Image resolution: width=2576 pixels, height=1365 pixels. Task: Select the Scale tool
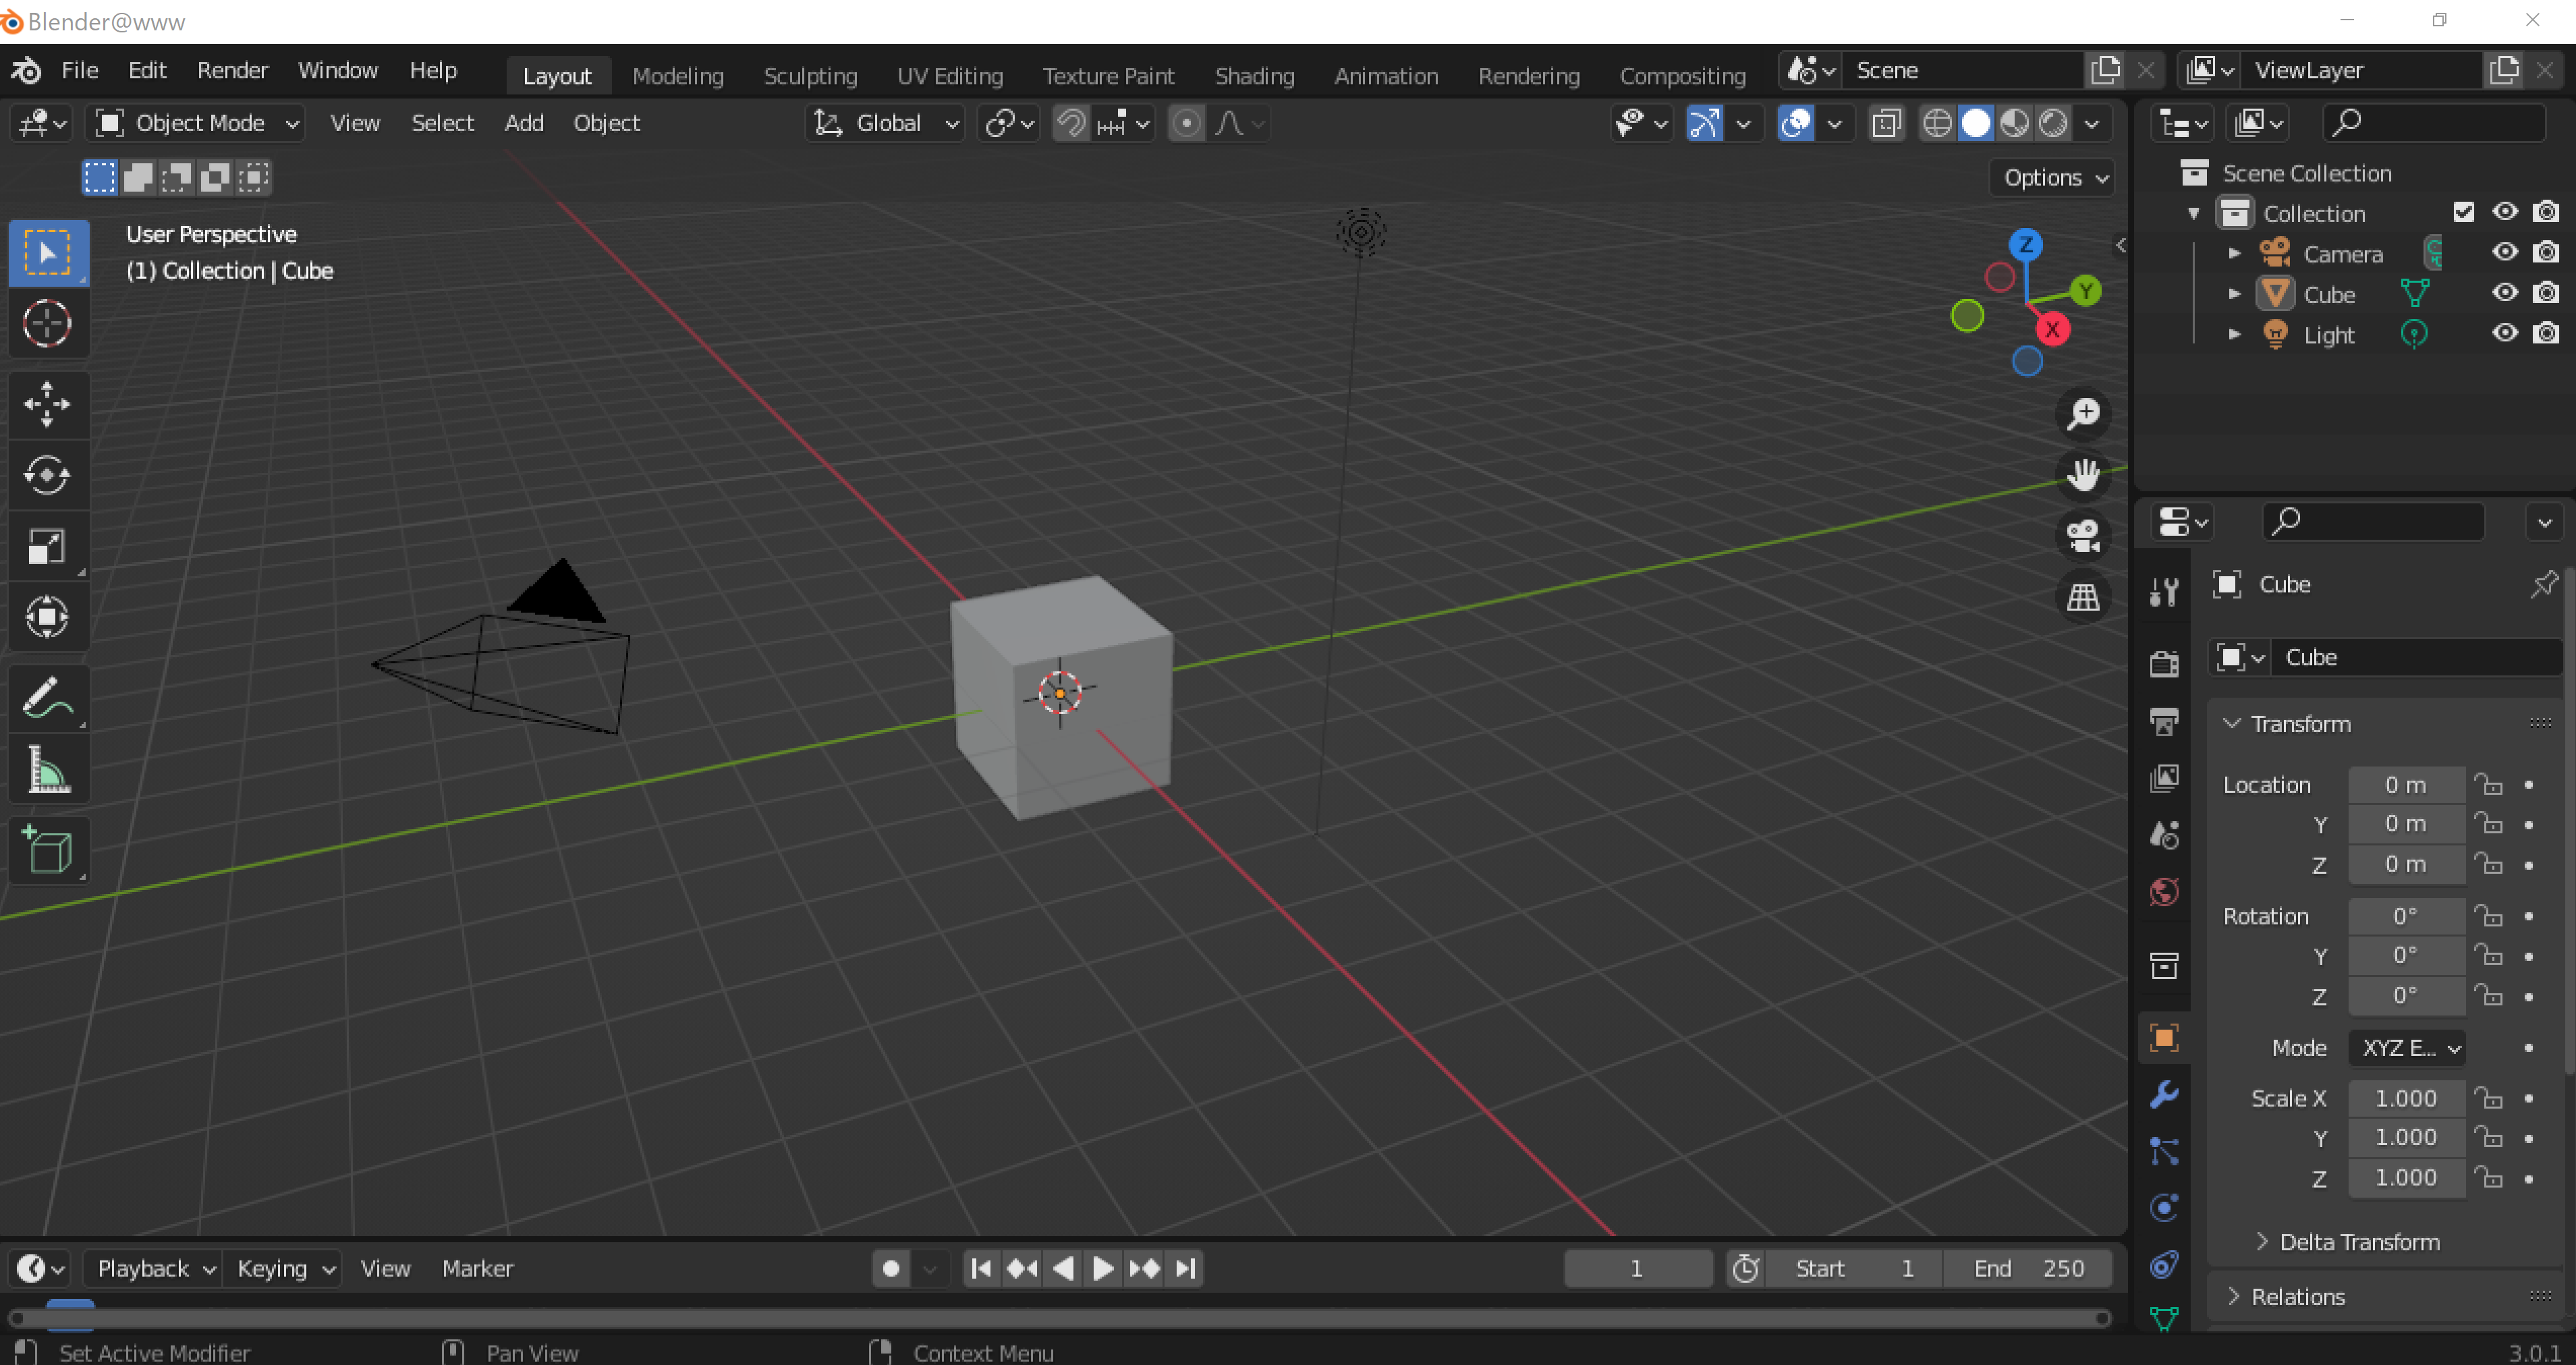pyautogui.click(x=47, y=546)
